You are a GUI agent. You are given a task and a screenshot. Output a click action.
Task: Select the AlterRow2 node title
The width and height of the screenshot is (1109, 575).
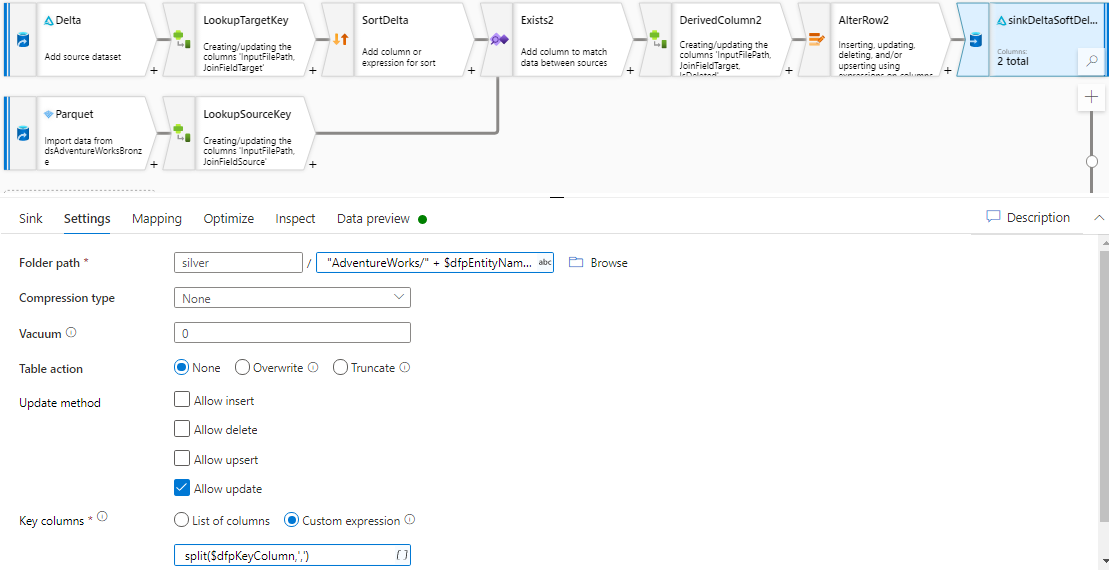tap(864, 20)
